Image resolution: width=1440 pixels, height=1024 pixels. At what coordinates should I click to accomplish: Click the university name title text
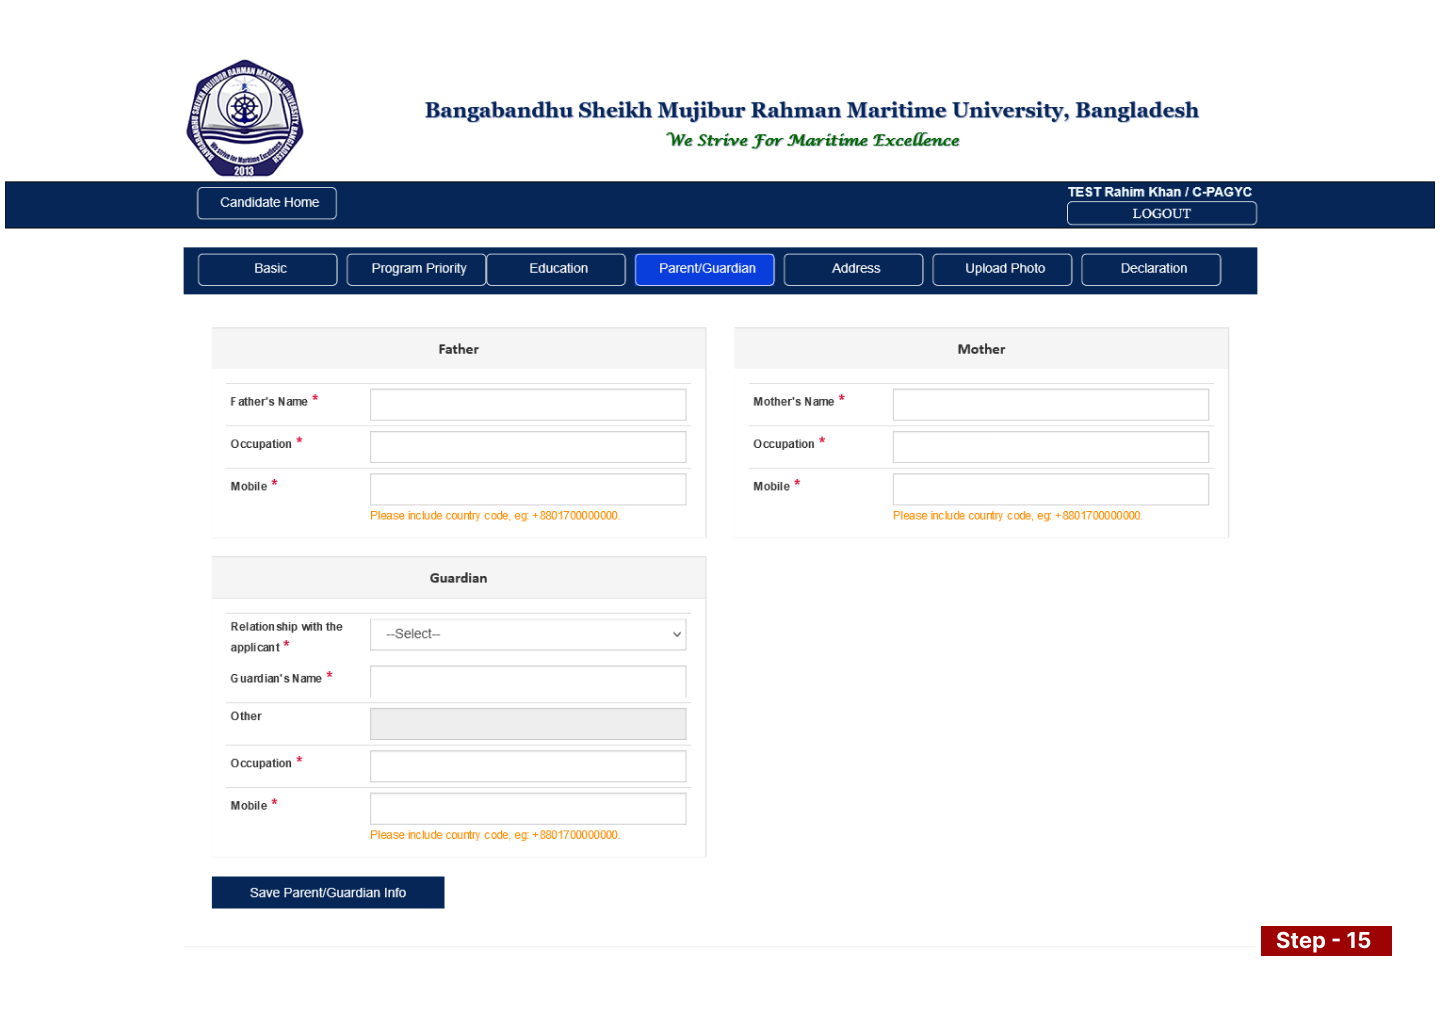pos(811,110)
